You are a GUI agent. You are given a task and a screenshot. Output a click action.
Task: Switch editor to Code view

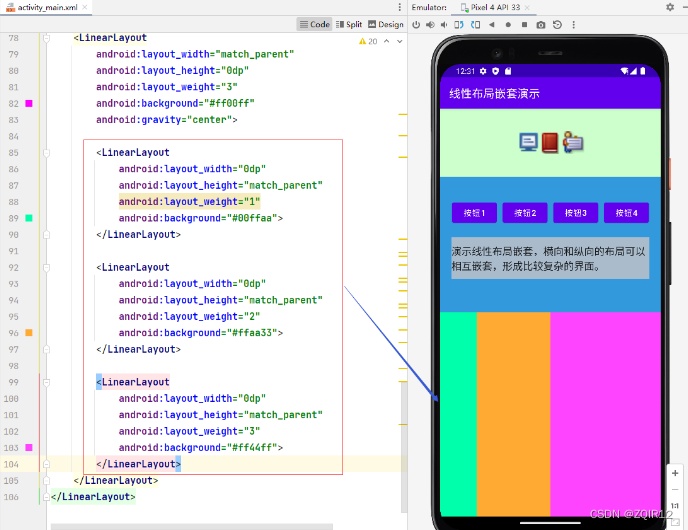[314, 25]
